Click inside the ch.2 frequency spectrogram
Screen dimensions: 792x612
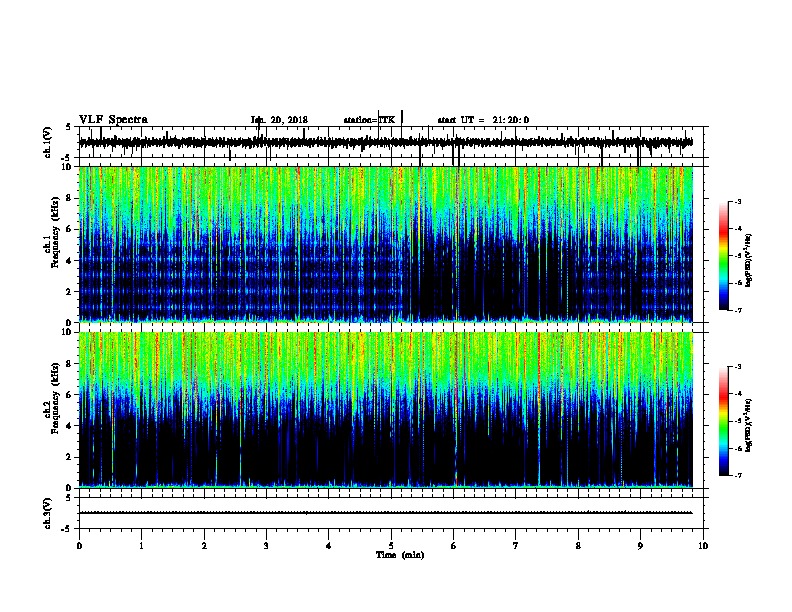point(385,410)
